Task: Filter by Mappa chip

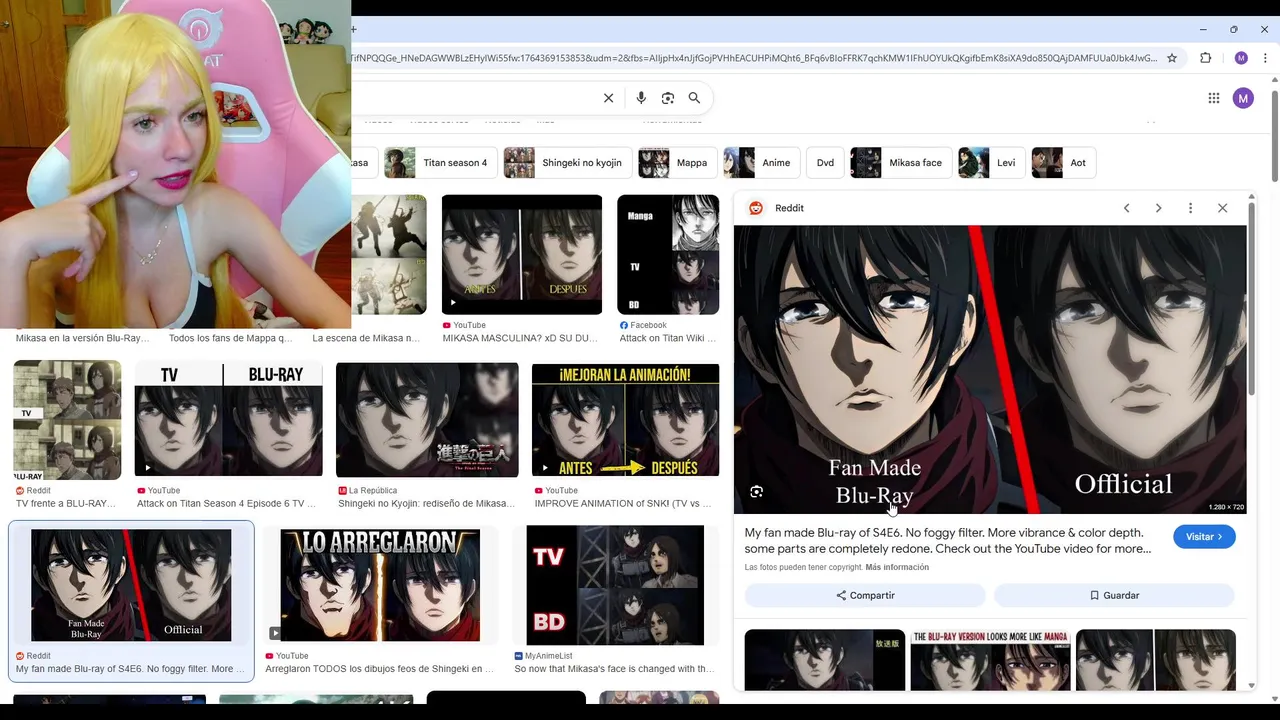Action: coord(678,163)
